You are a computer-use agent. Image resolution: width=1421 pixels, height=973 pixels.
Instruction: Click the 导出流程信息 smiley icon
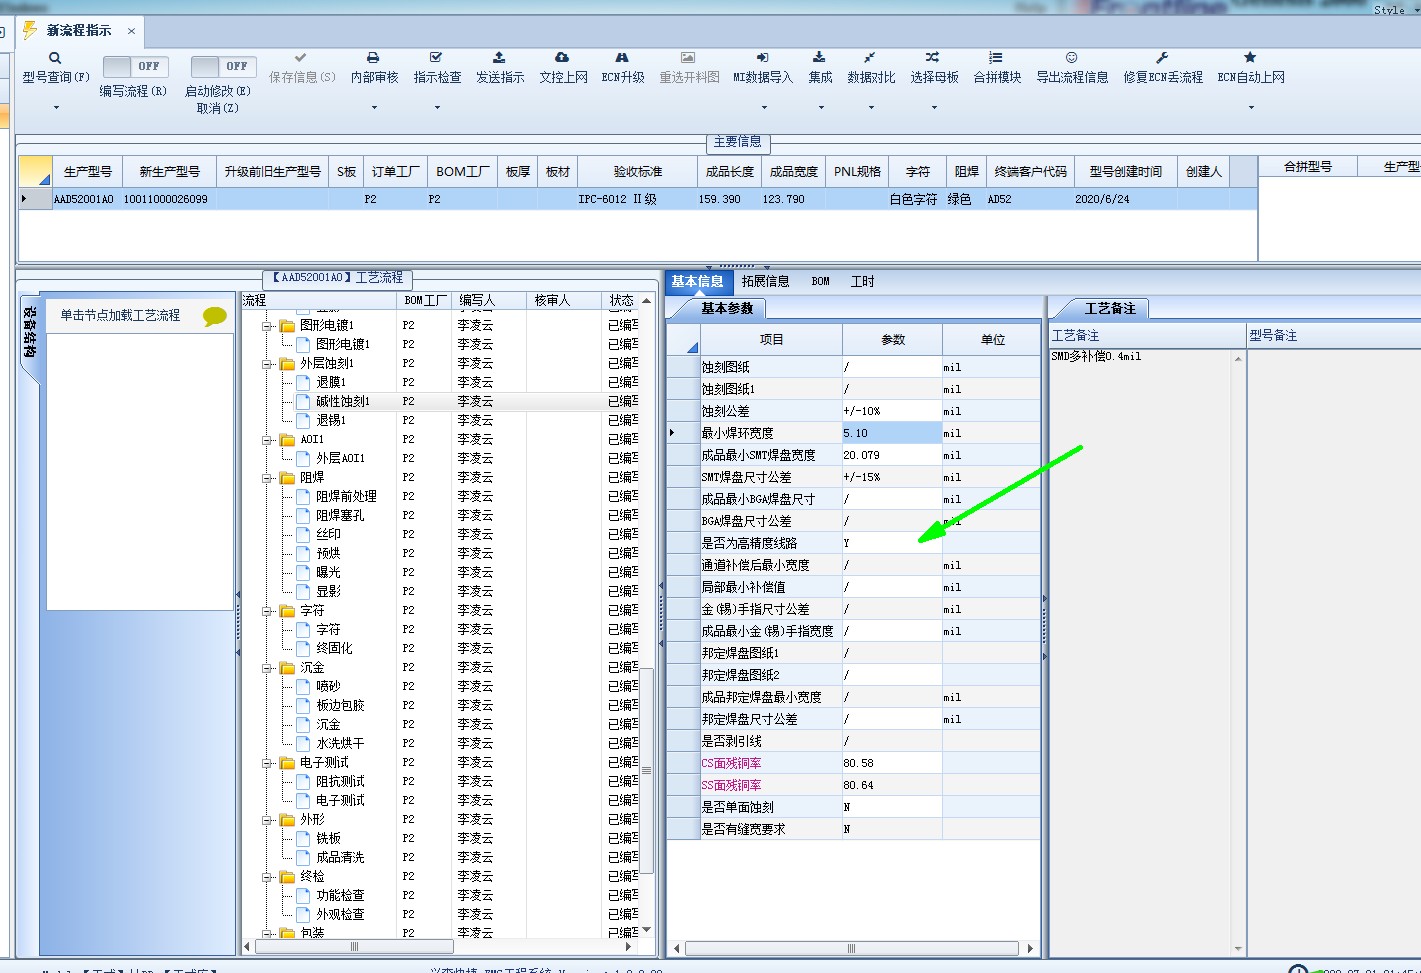[1071, 58]
